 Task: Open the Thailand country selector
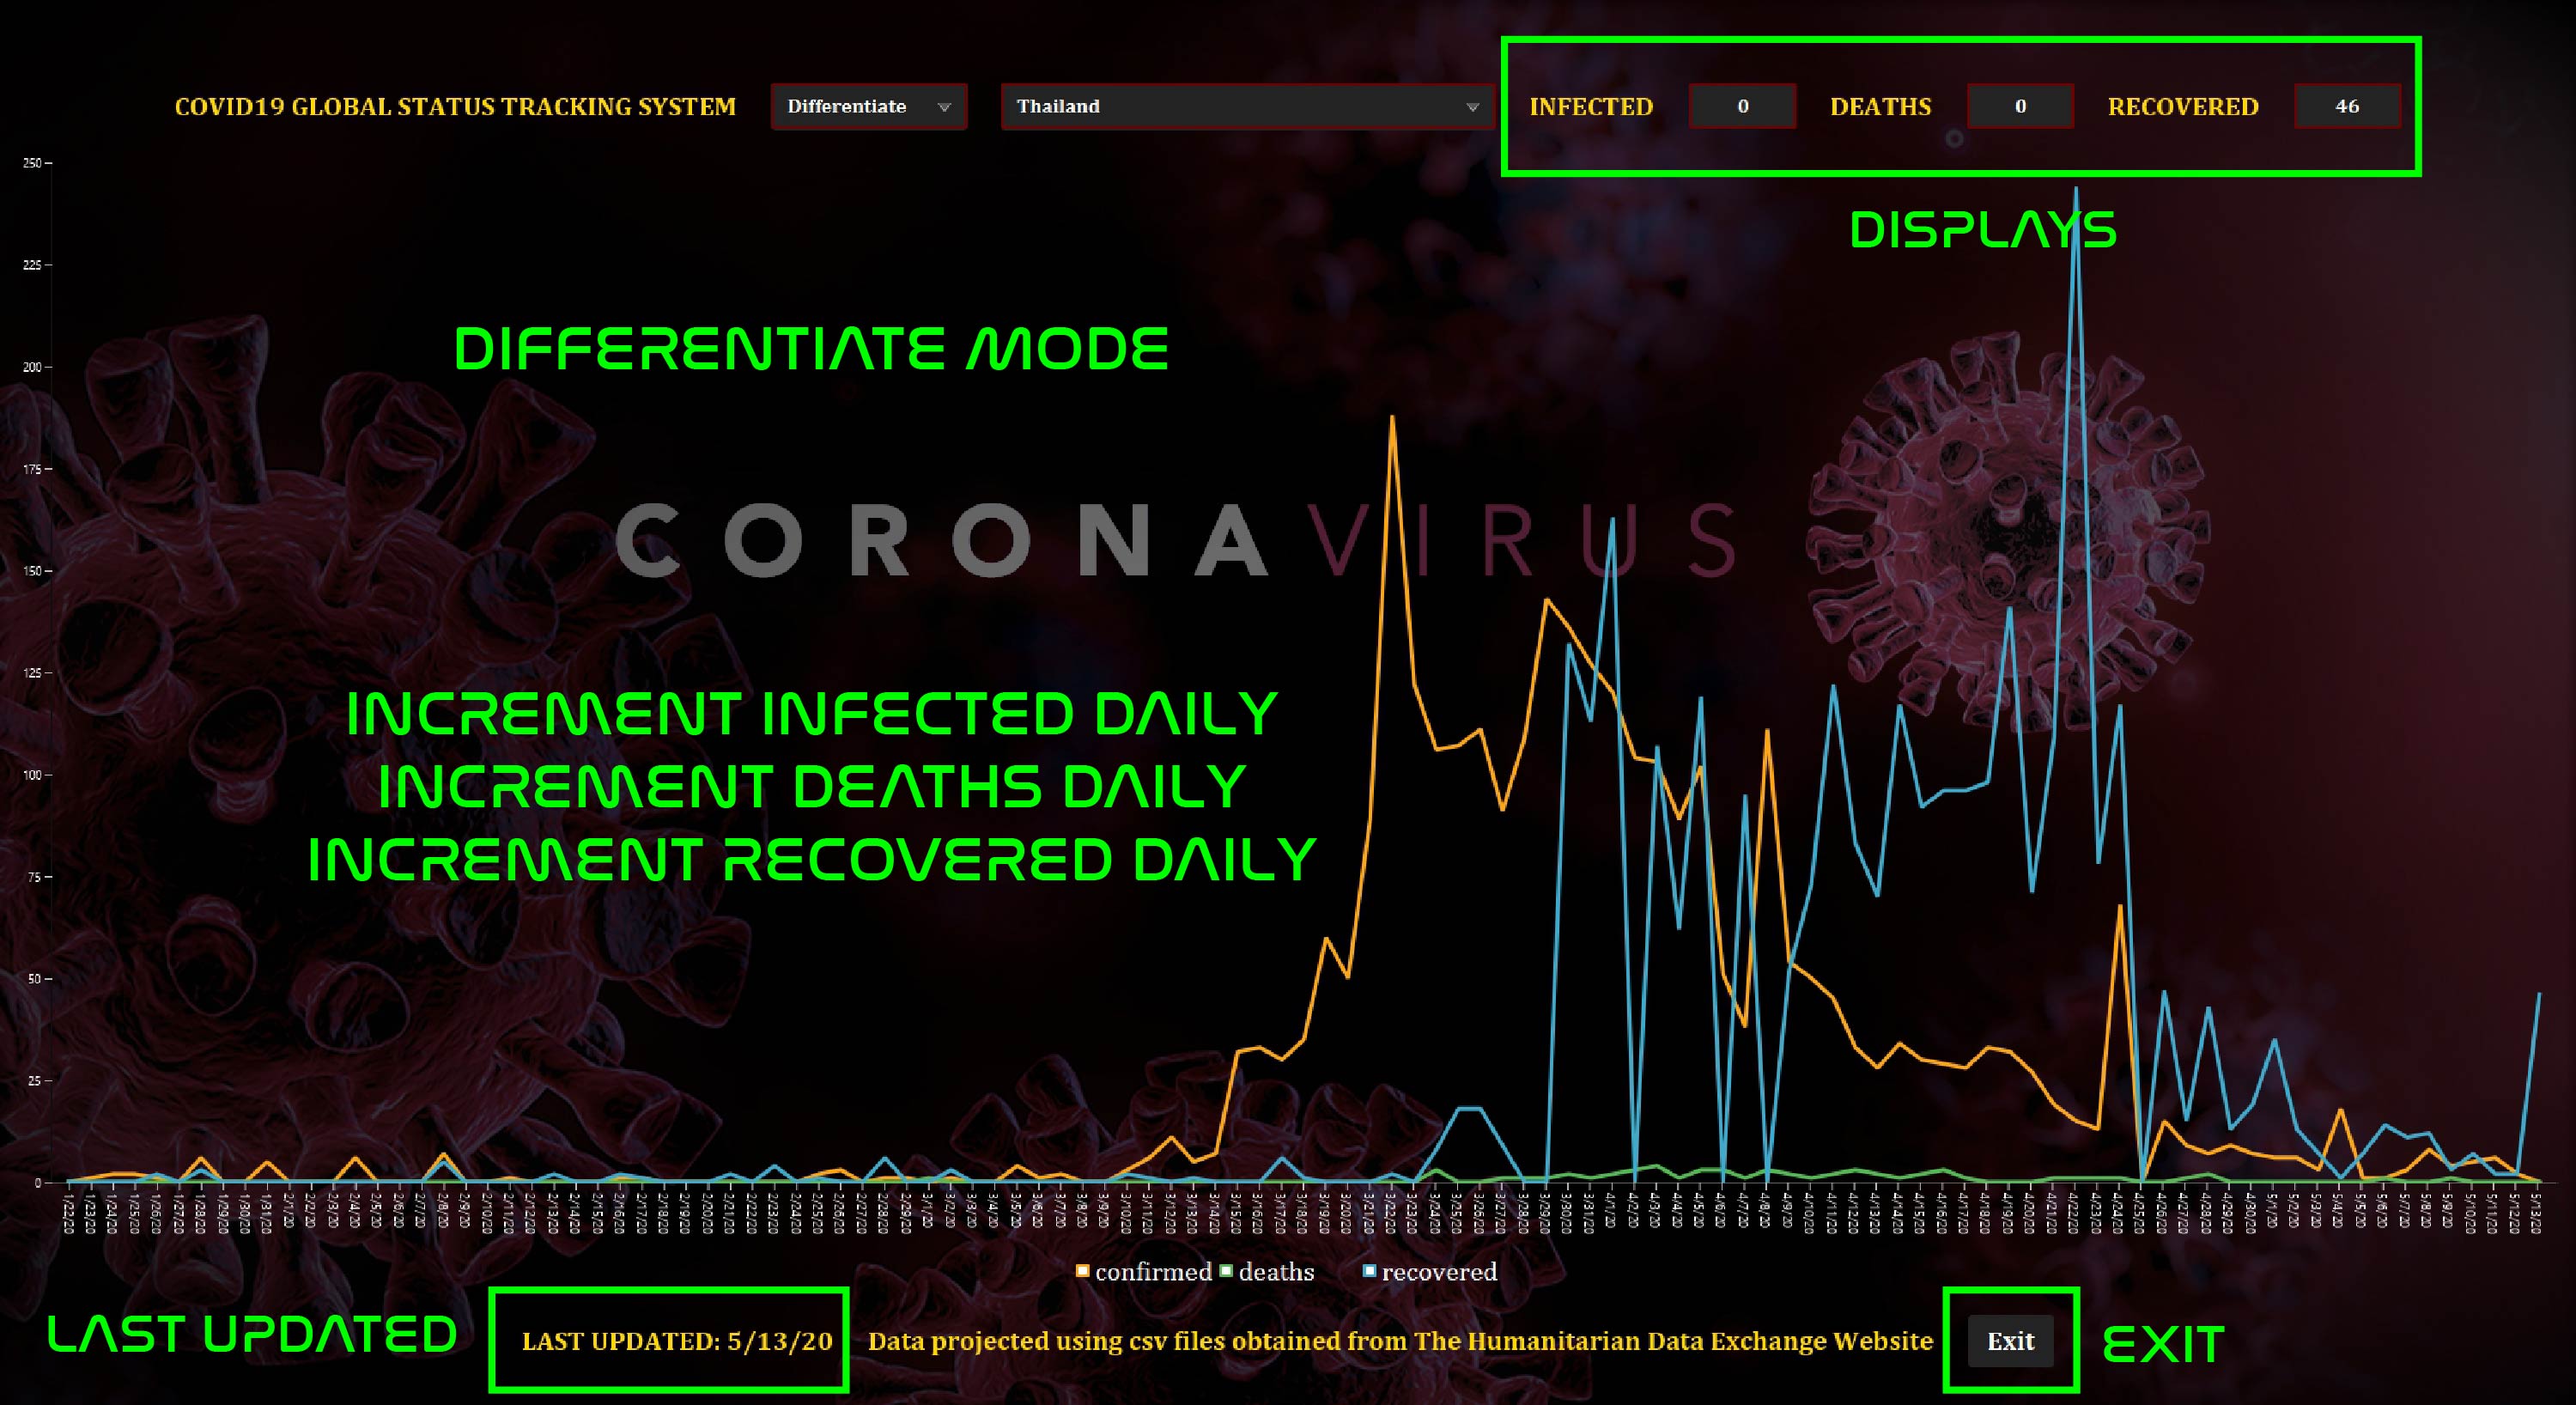tap(1240, 106)
